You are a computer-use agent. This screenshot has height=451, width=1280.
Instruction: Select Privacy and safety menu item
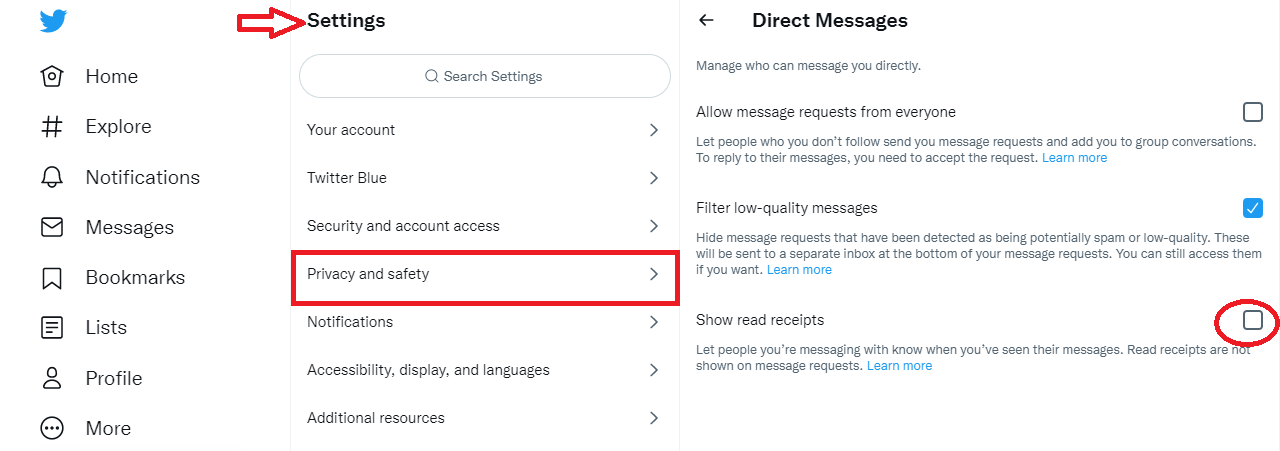(x=485, y=274)
